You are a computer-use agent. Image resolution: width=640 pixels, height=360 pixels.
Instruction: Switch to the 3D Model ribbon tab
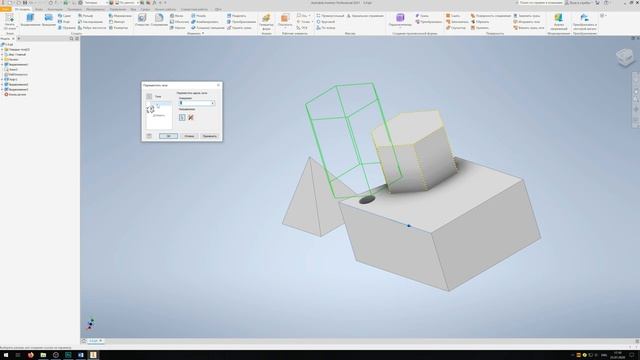tap(22, 9)
